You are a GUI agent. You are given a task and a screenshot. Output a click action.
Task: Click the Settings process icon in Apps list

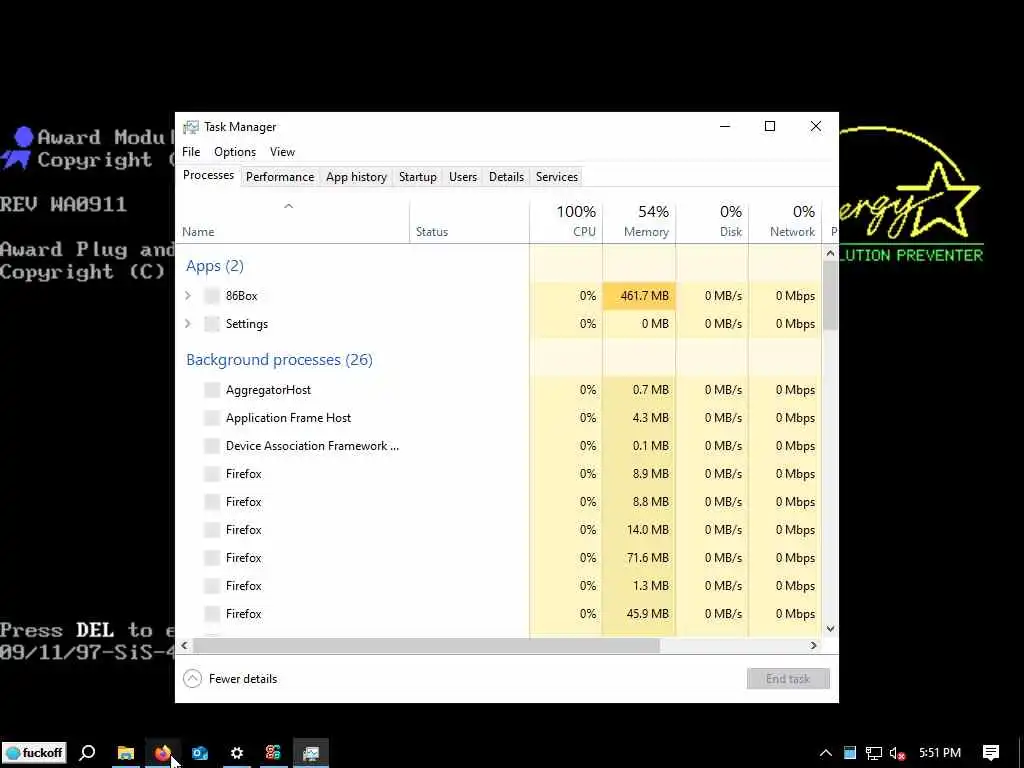tap(212, 324)
